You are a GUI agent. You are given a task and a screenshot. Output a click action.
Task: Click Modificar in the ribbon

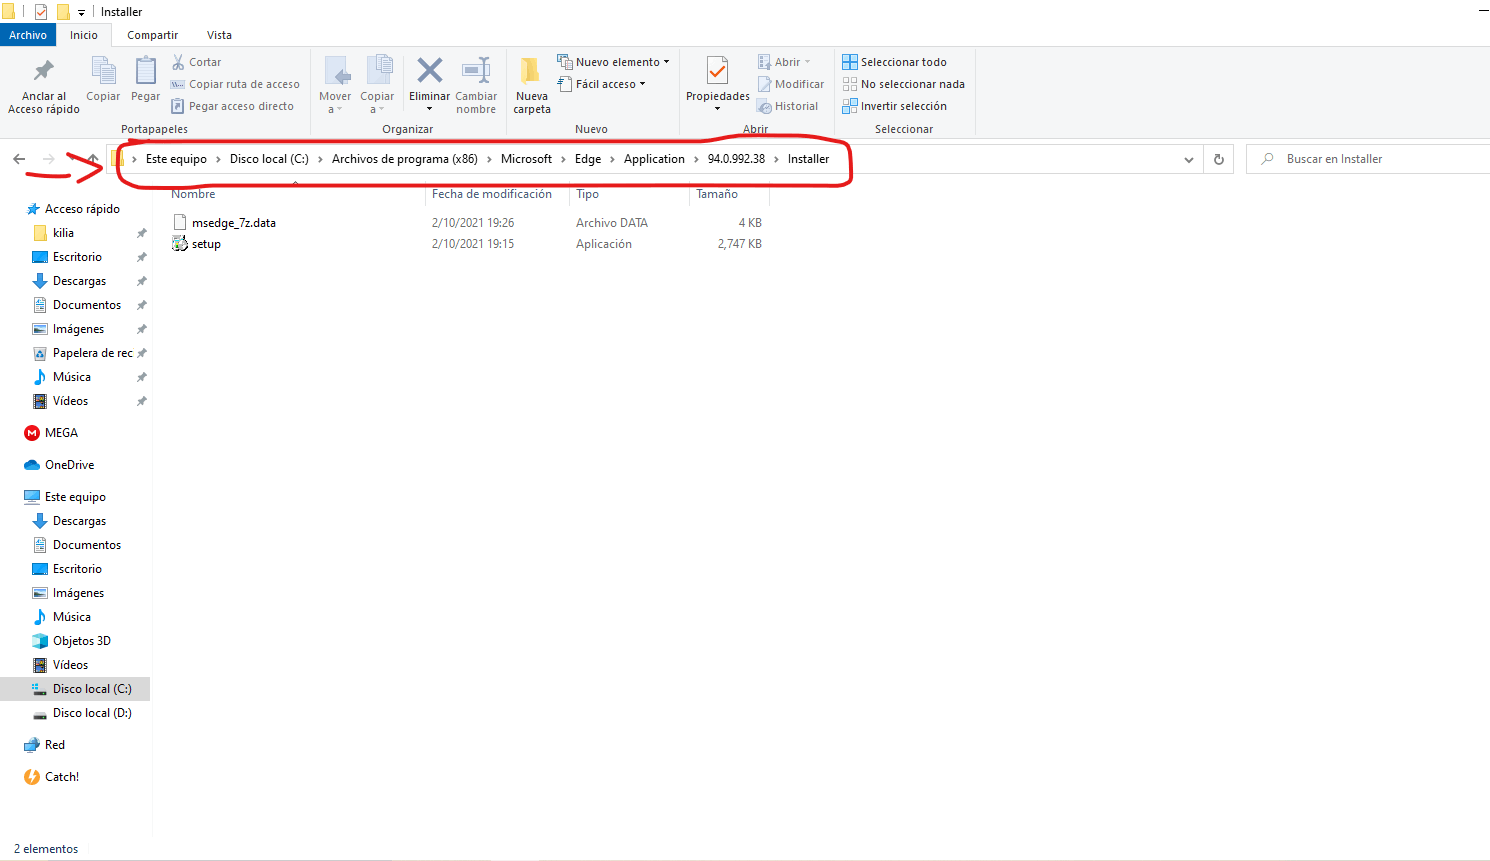791,84
